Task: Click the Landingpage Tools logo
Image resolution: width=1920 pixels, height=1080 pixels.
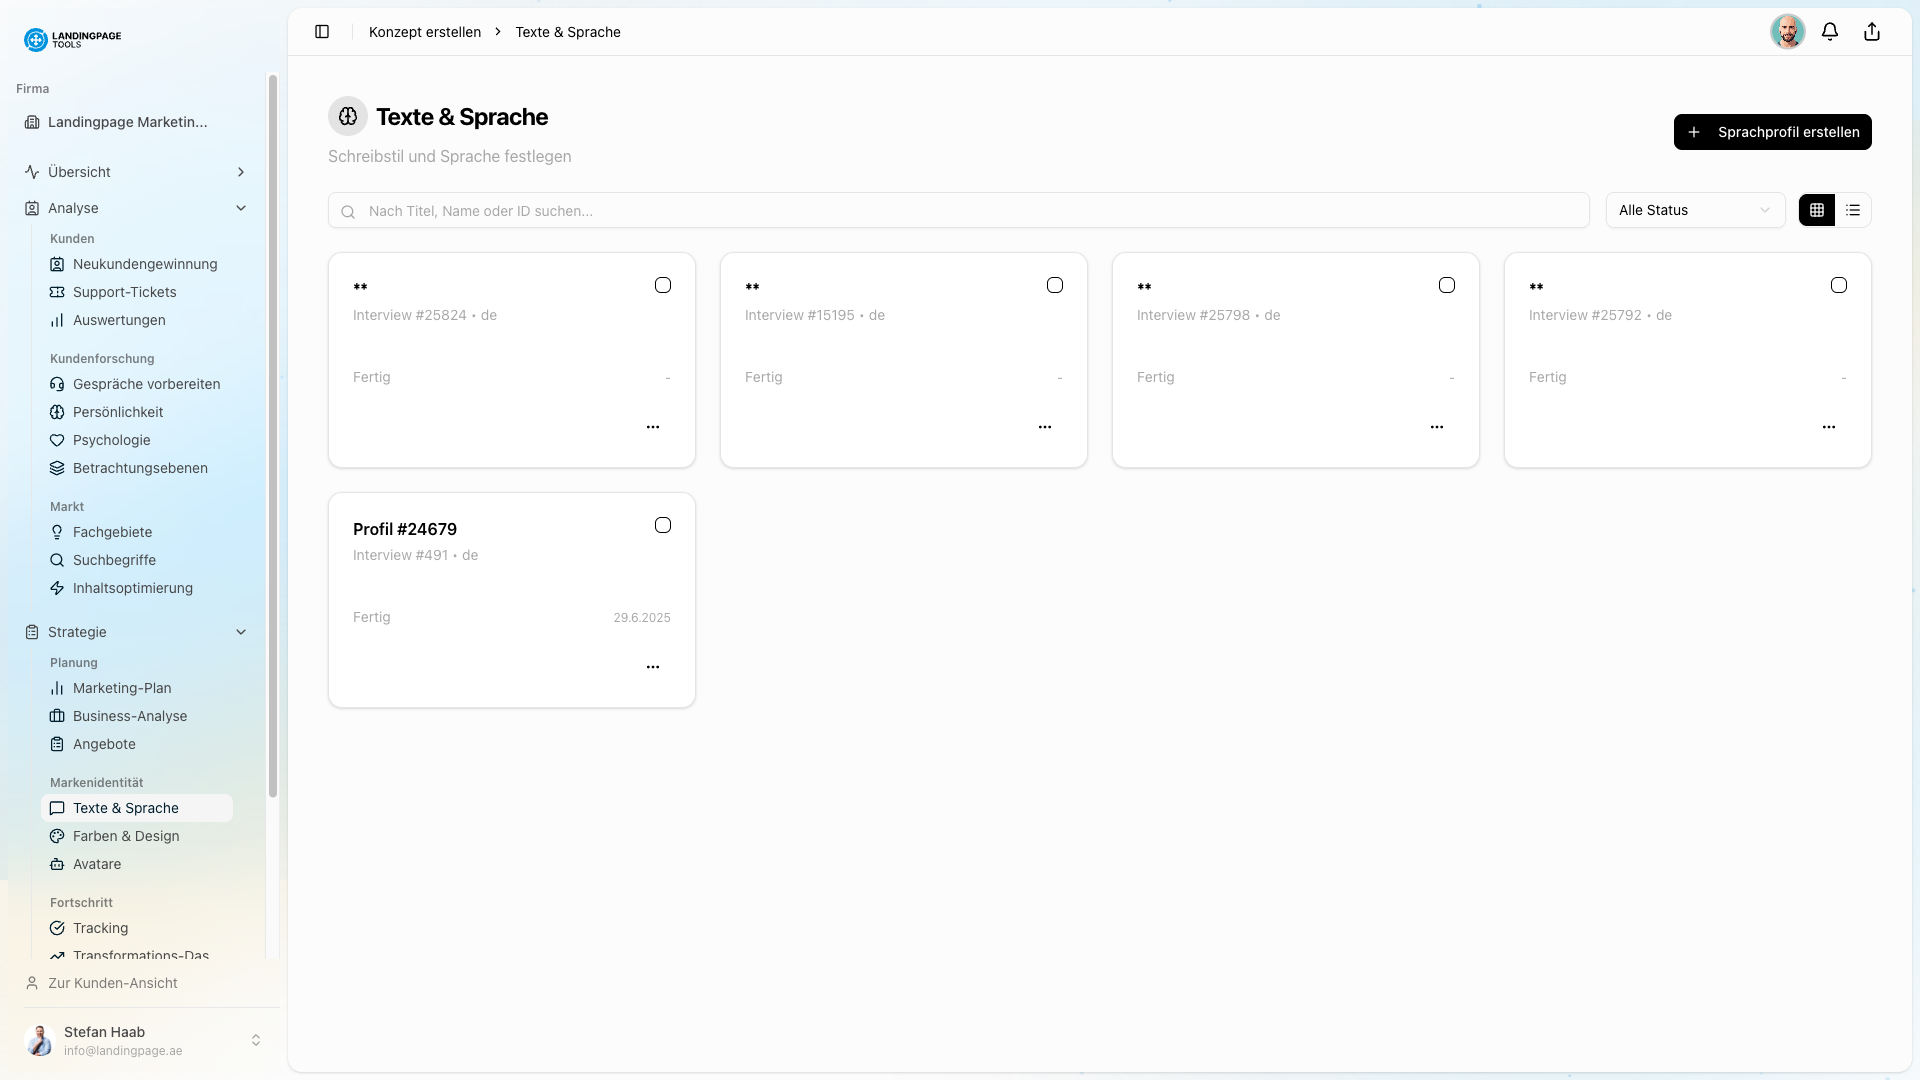Action: click(x=72, y=40)
